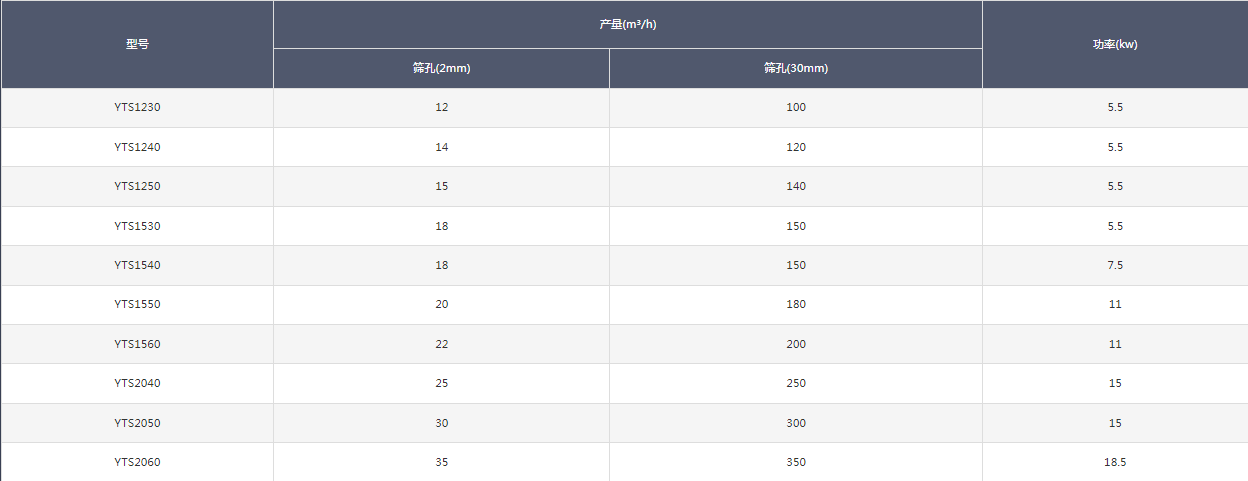The image size is (1248, 481).
Task: Select the 筛孔(2mm) sub-header
Action: (441, 69)
